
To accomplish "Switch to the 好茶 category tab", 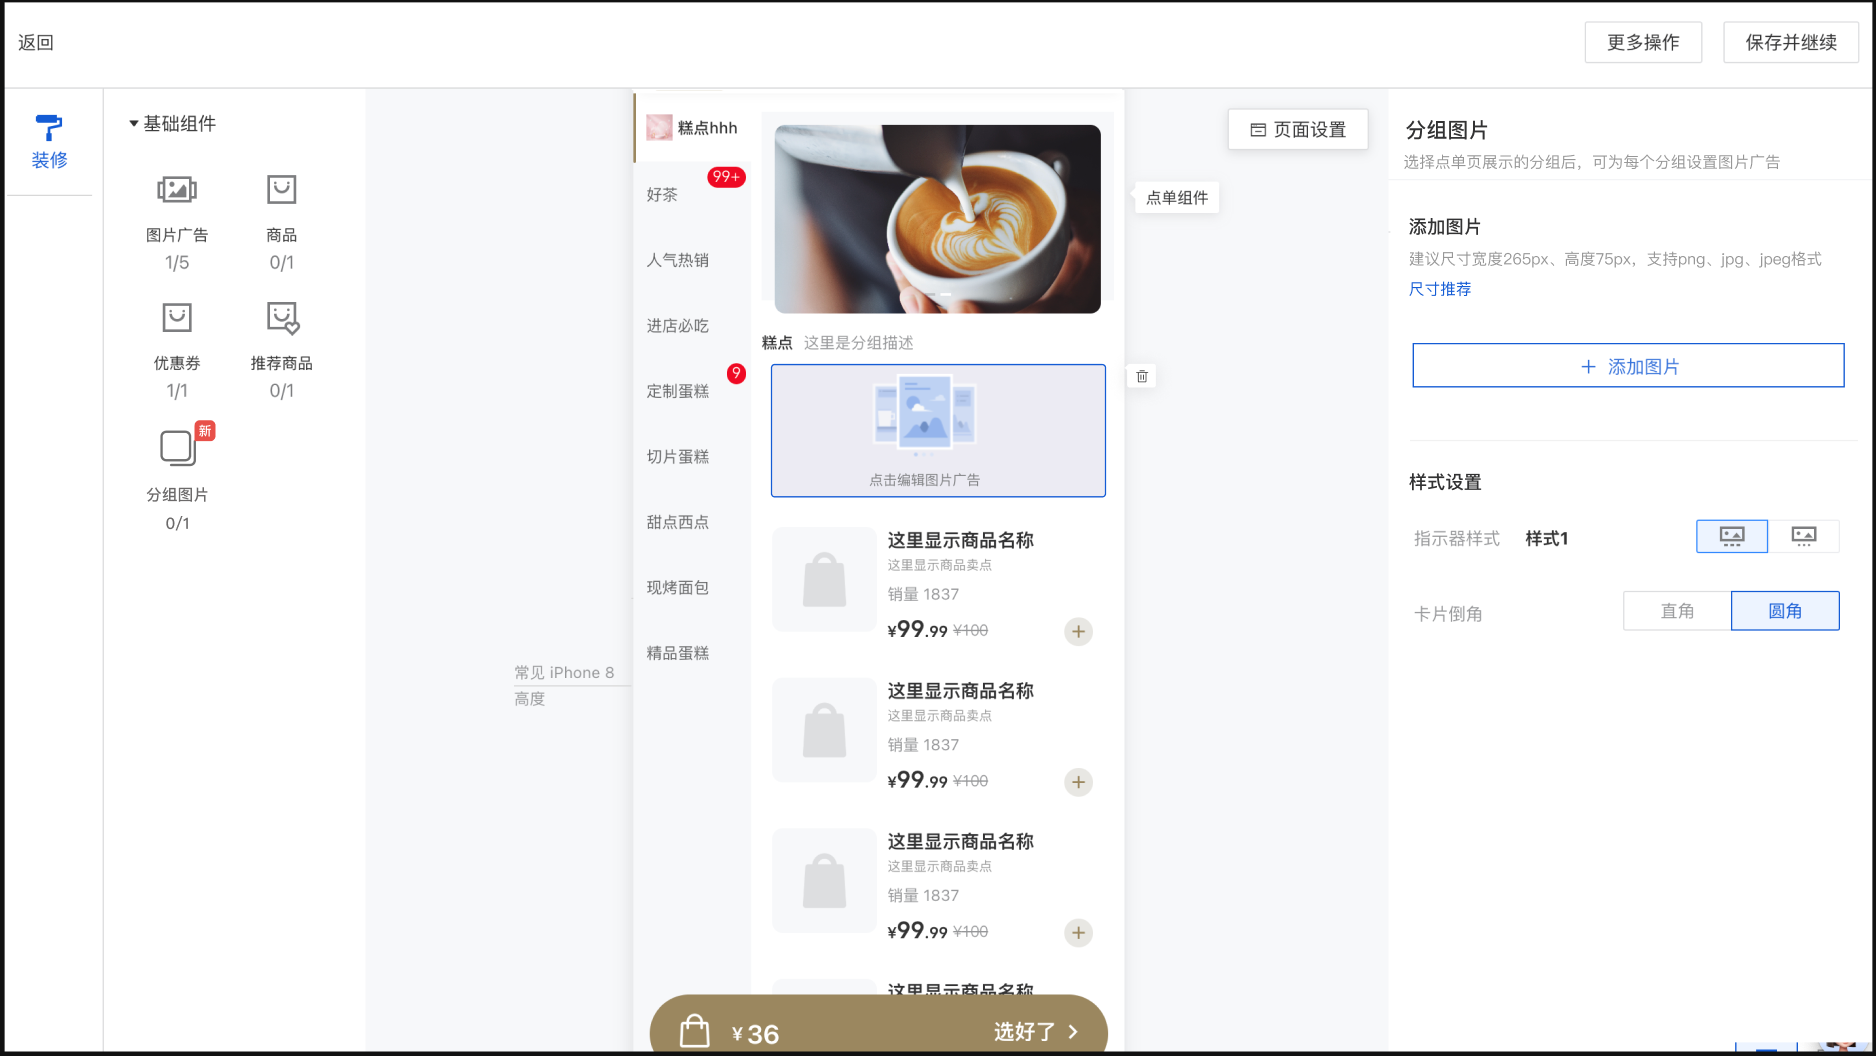I will pos(662,195).
